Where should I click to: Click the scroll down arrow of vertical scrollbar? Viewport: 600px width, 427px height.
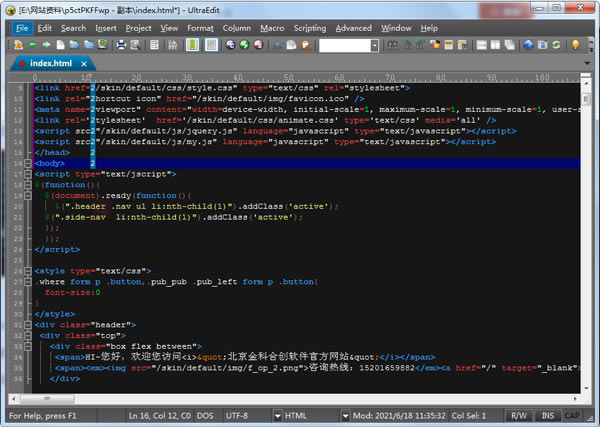point(586,388)
